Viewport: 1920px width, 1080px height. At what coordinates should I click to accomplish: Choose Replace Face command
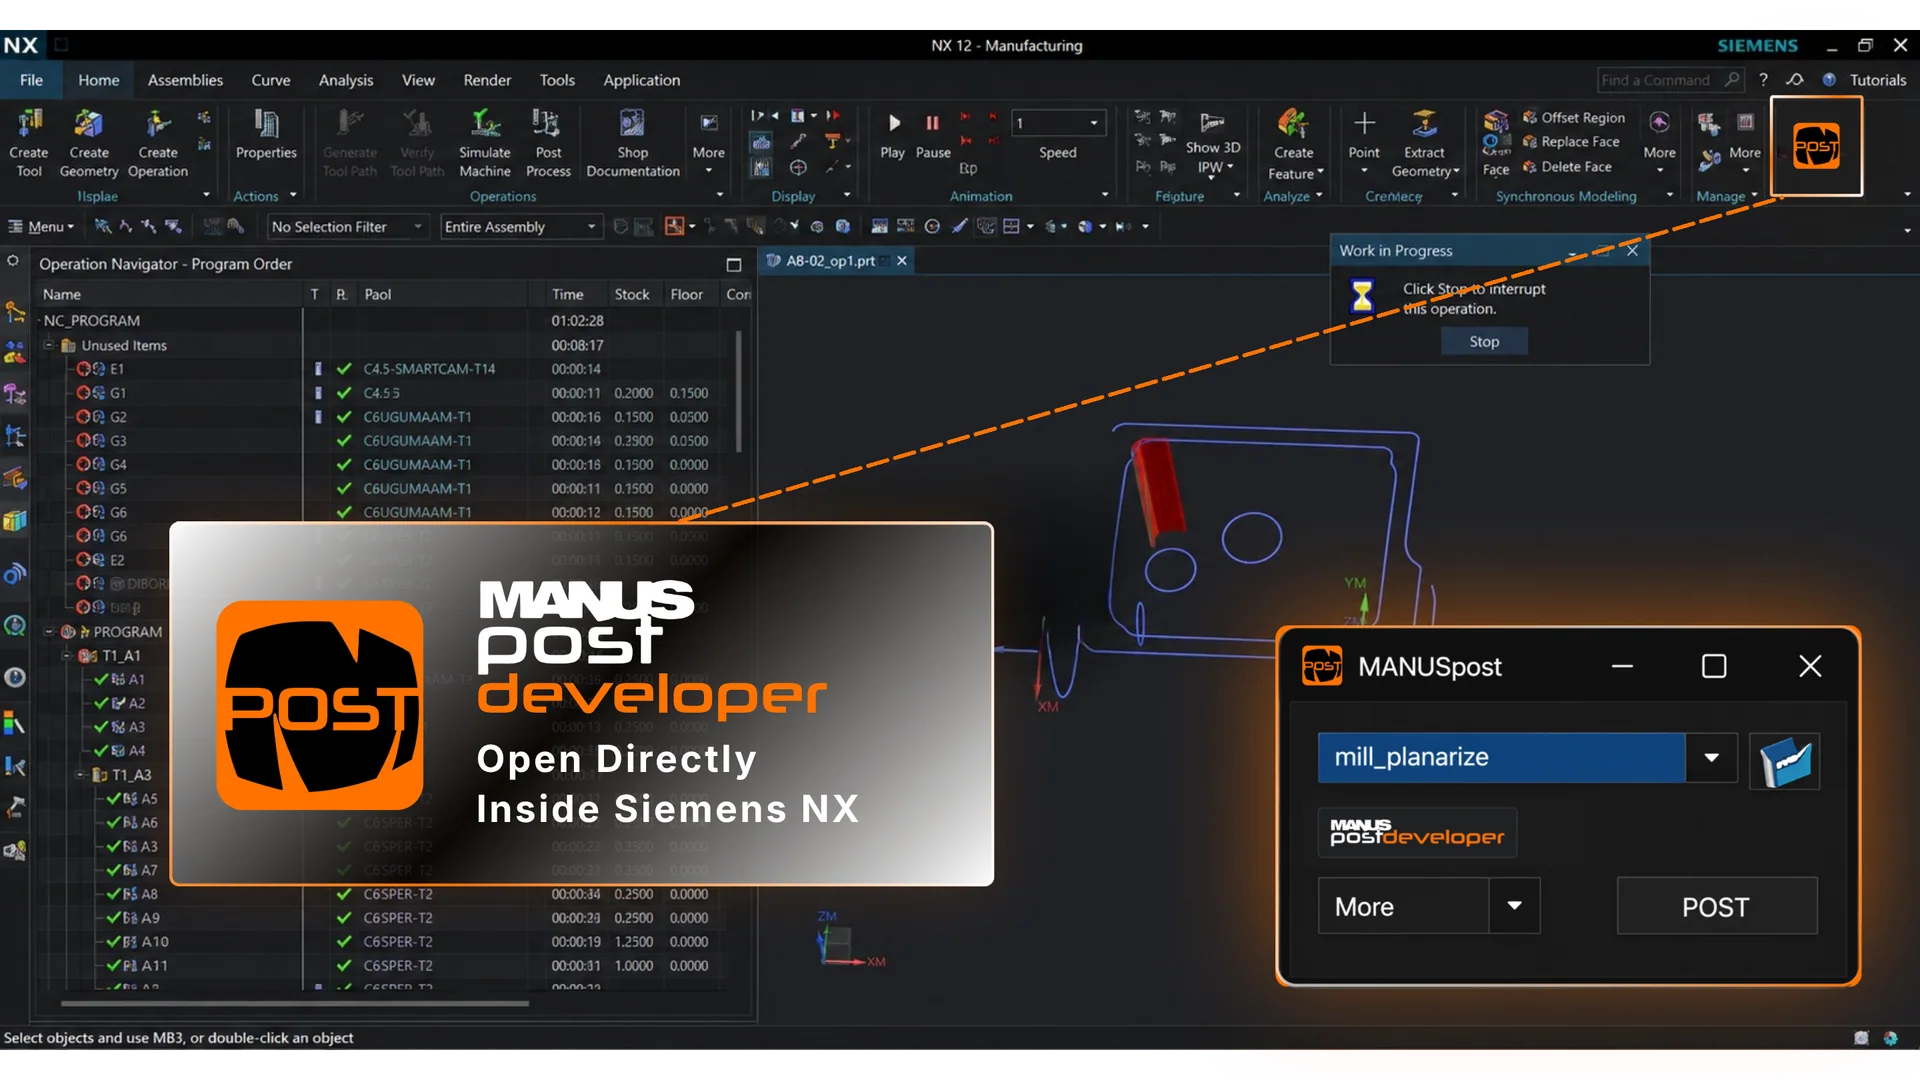pyautogui.click(x=1571, y=142)
